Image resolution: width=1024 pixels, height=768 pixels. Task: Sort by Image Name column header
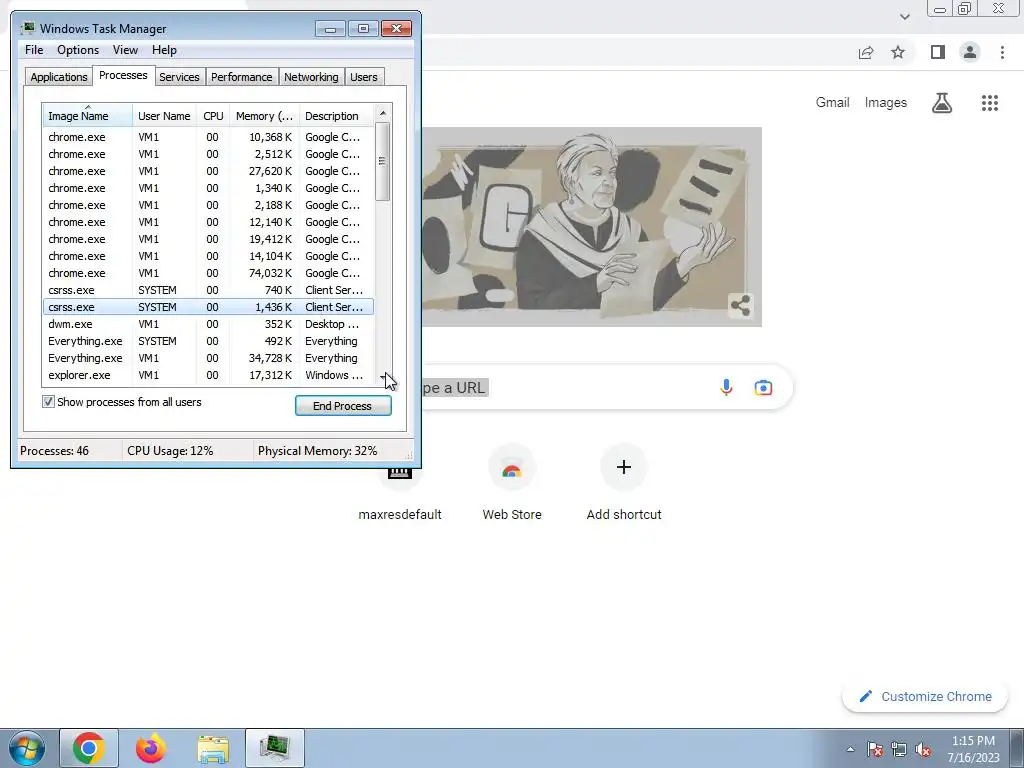click(x=88, y=116)
